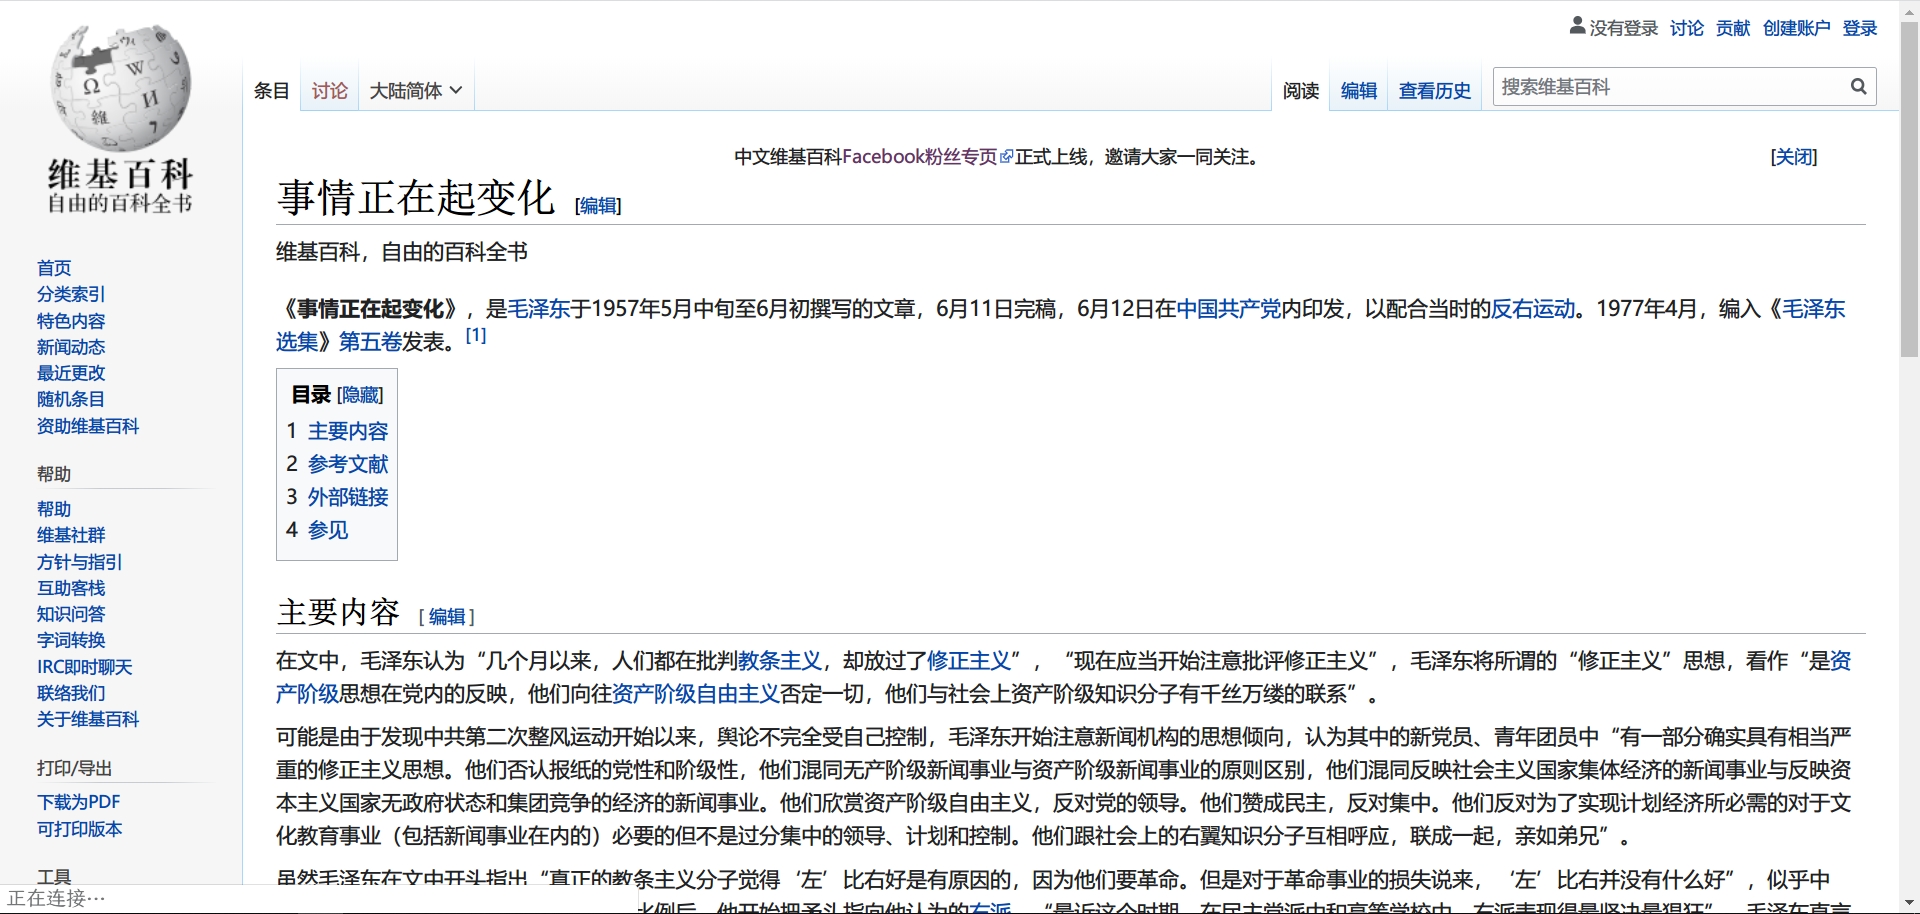Click the Wikipedia globe logo
The image size is (1920, 914).
(120, 88)
